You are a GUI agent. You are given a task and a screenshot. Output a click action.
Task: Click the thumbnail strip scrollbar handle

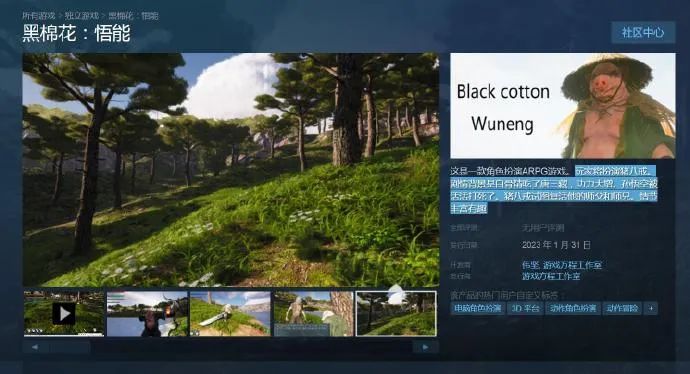pyautogui.click(x=70, y=347)
